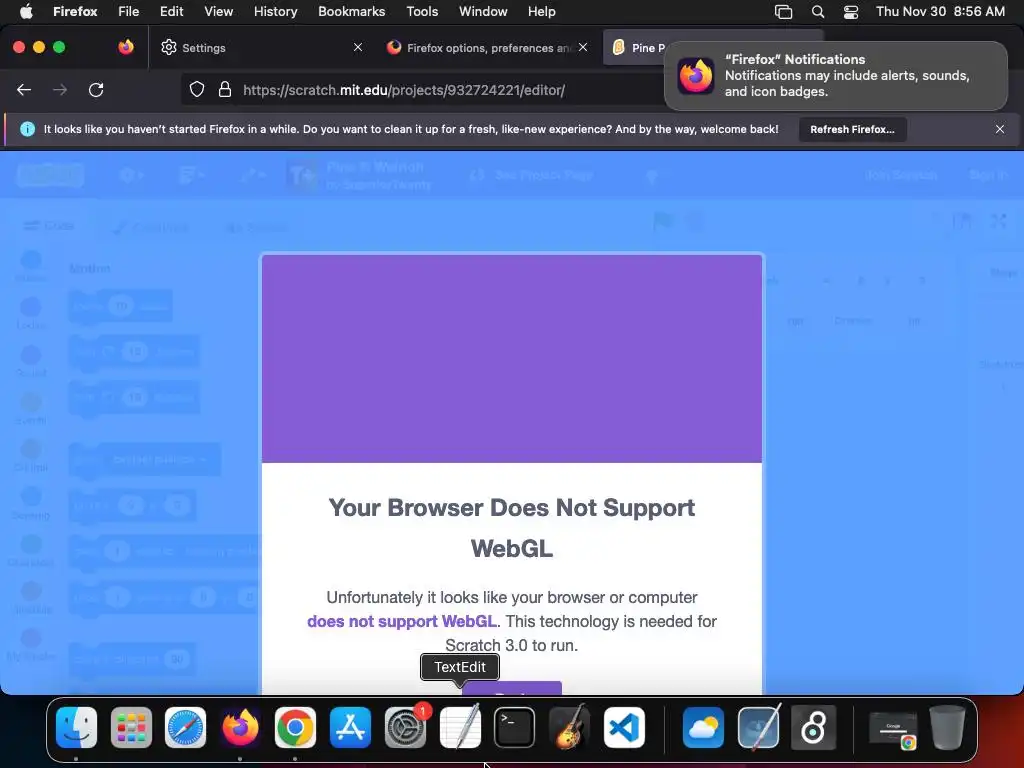1024x768 pixels.
Task: Click the Firefox View pinned icon
Action: pyautogui.click(x=126, y=47)
